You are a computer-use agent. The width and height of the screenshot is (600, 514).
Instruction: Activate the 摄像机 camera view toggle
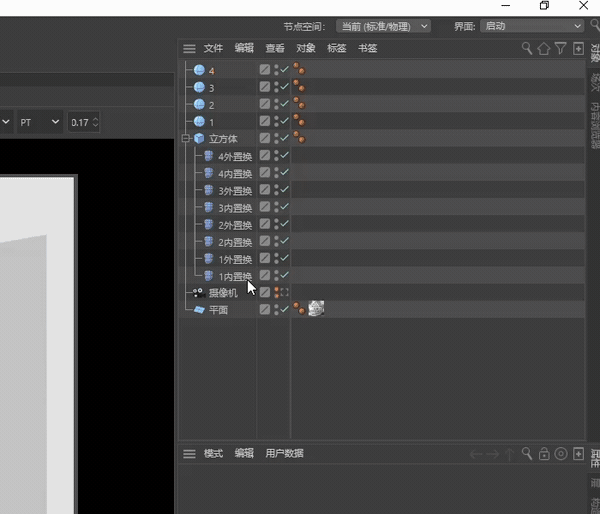(x=284, y=292)
